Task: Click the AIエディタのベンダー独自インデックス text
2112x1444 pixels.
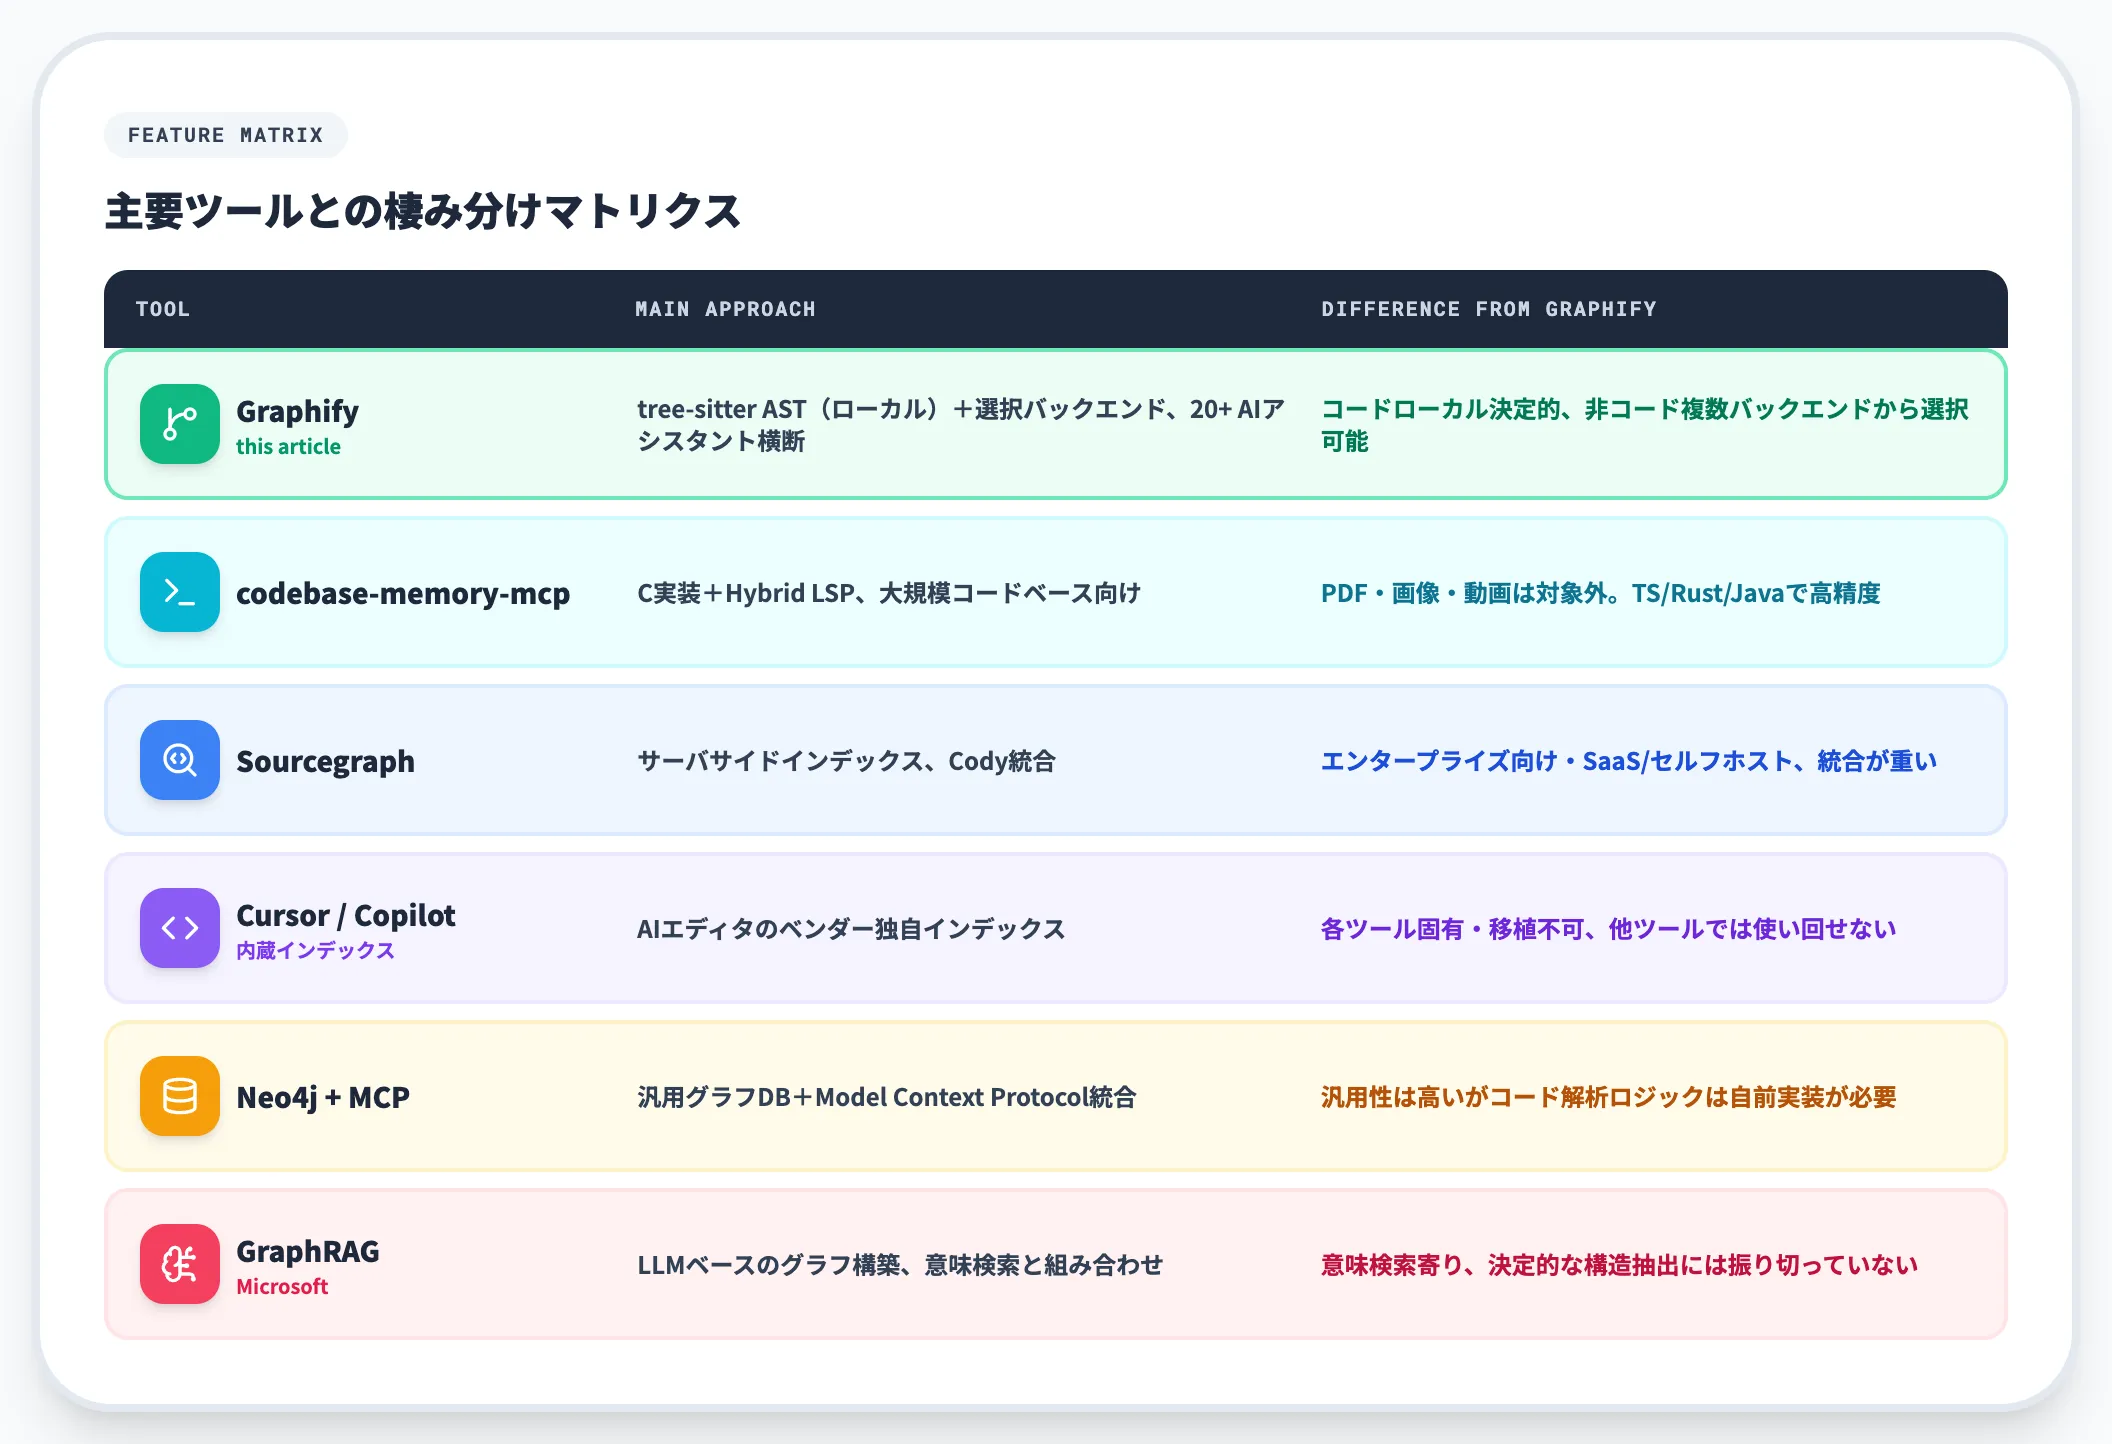Action: click(x=851, y=929)
